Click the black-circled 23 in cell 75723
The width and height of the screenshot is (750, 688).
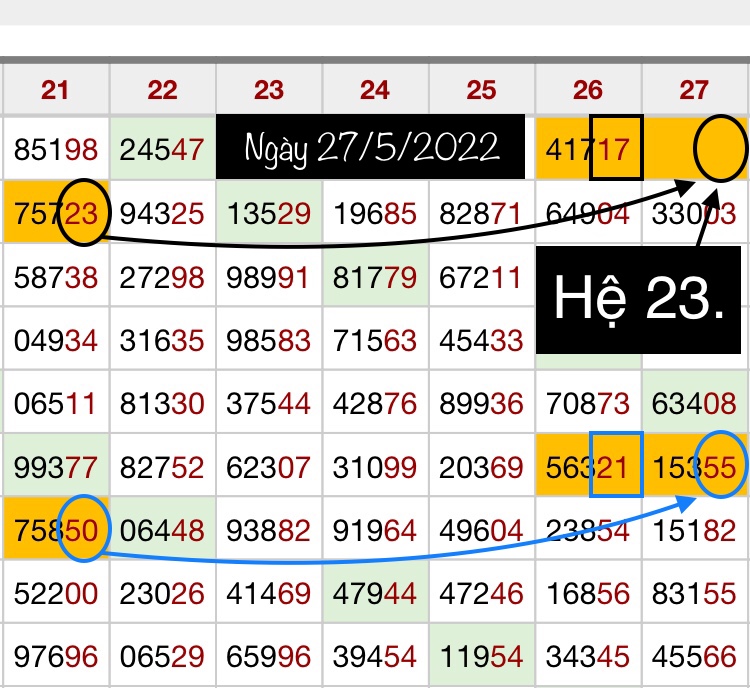tap(84, 213)
